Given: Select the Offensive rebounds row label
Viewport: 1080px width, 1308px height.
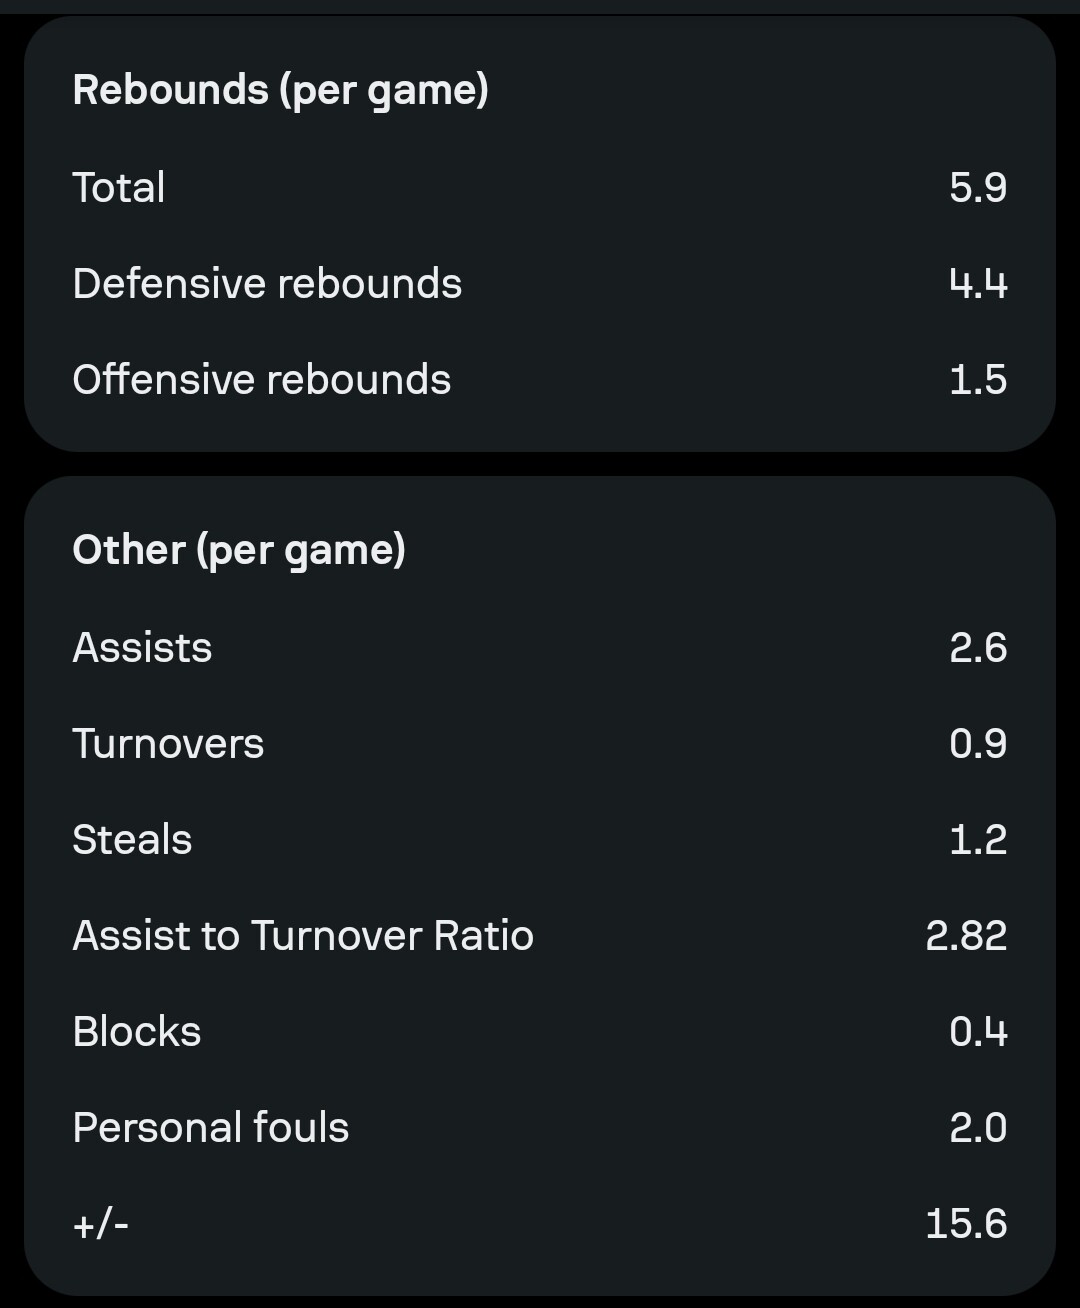Looking at the screenshot, I should tap(261, 379).
